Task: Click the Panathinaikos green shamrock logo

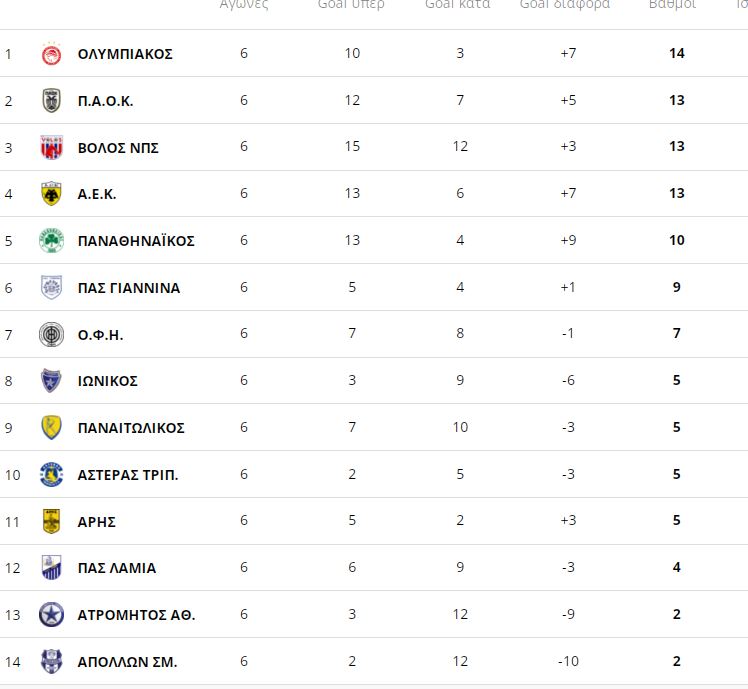Action: 51,240
